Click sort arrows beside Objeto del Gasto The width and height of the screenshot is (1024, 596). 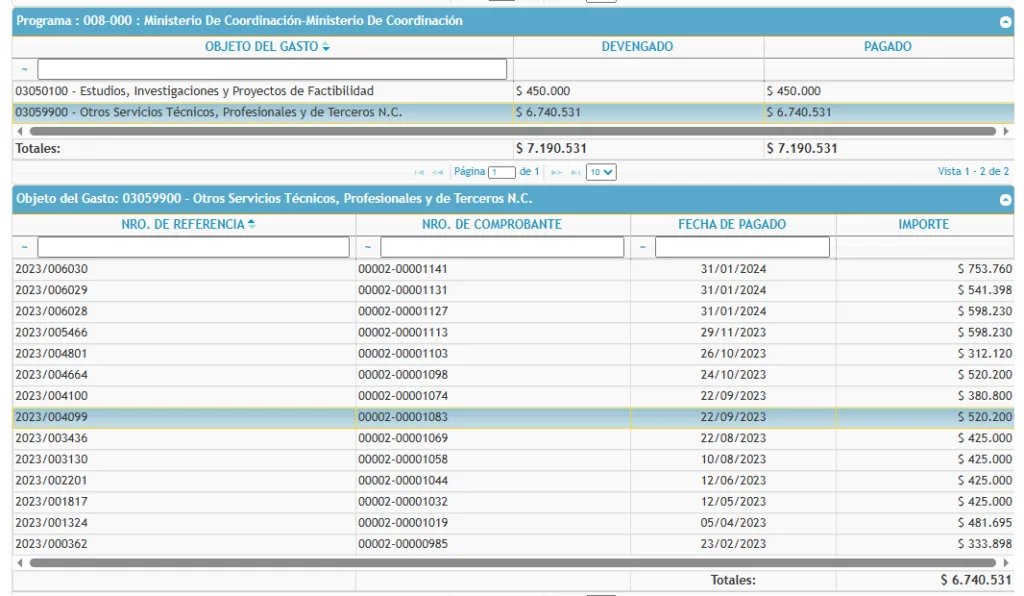(326, 47)
